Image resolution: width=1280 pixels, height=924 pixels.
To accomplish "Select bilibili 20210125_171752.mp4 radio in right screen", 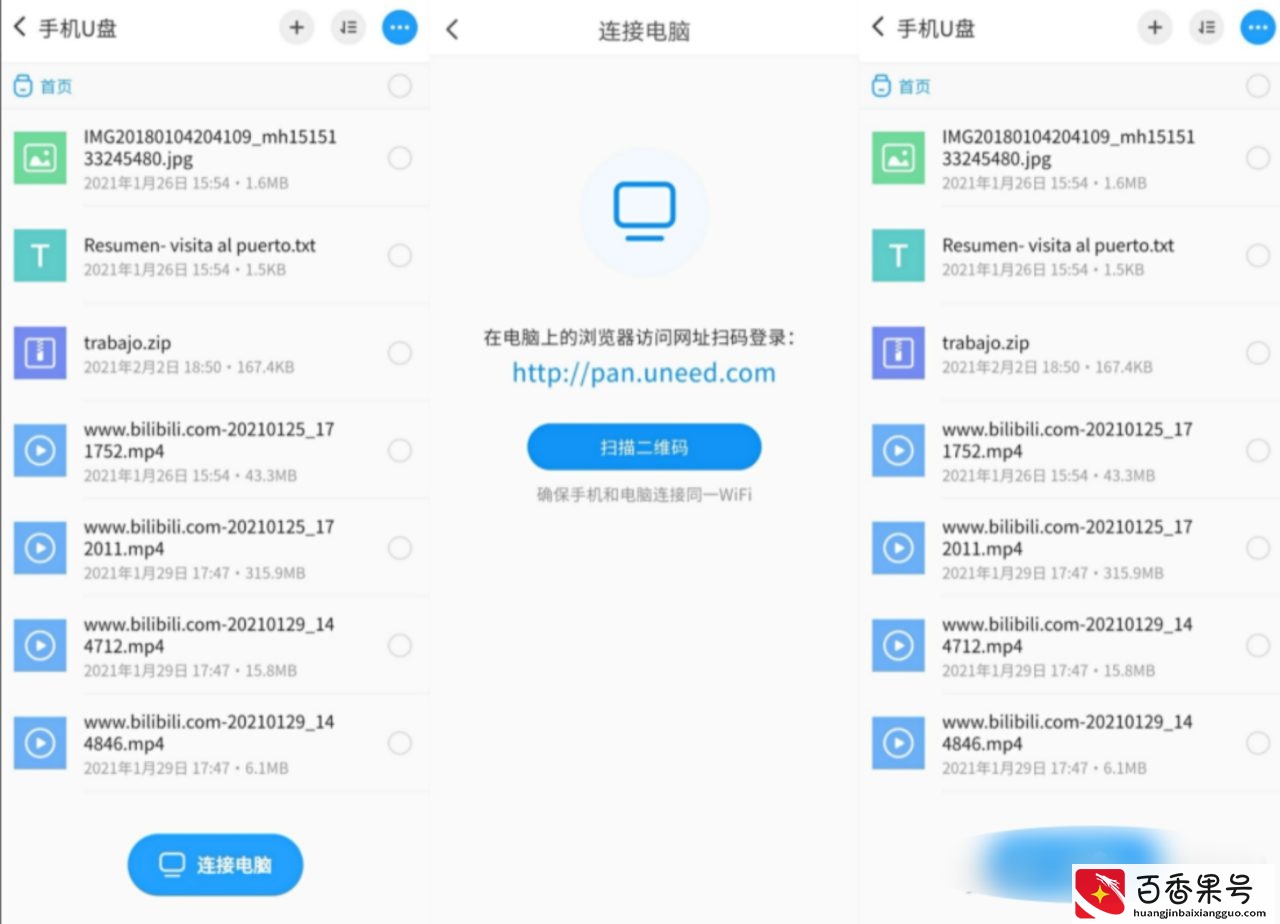I will (x=1258, y=451).
